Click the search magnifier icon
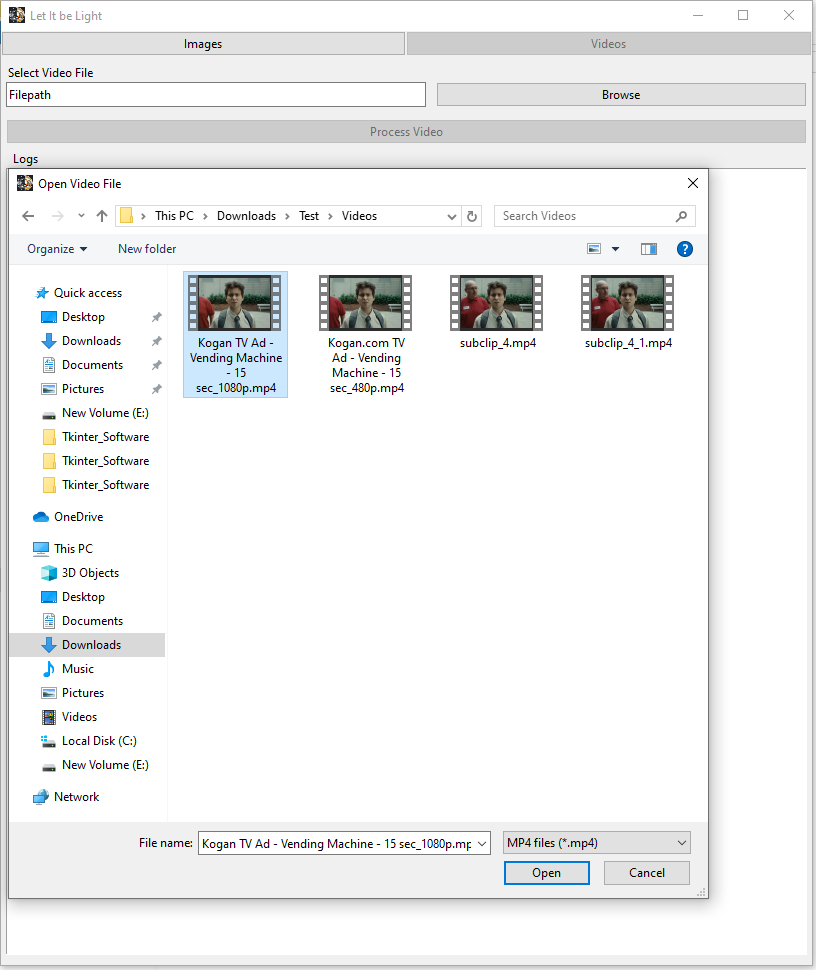816x970 pixels. [x=682, y=216]
